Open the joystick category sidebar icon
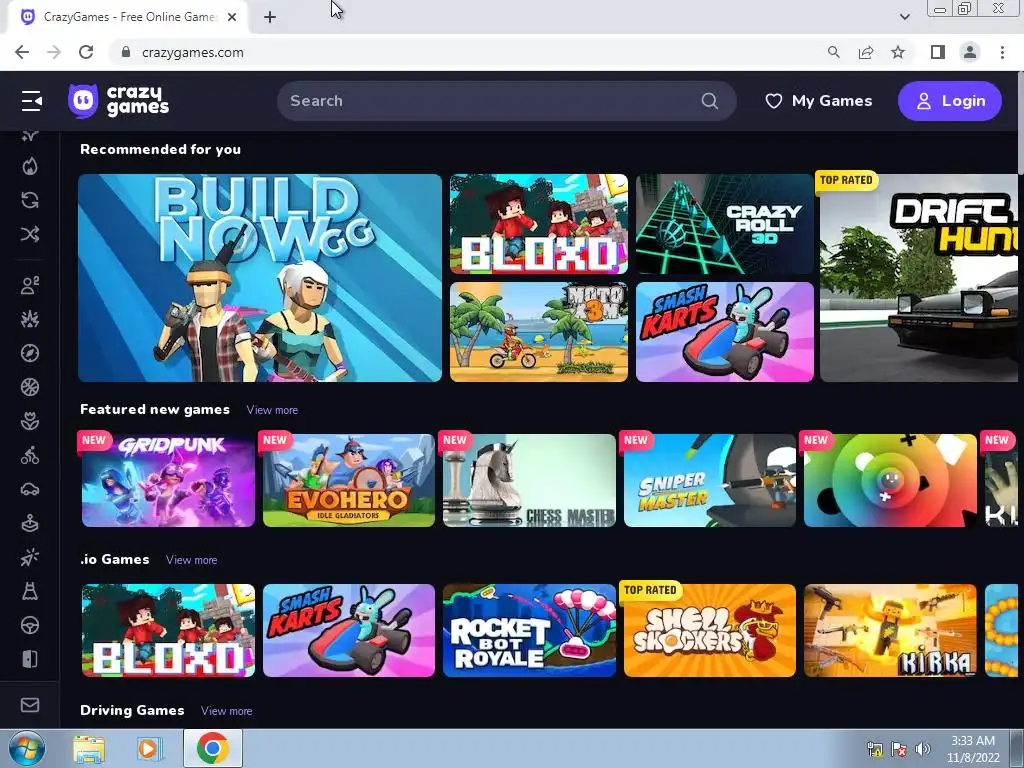1024x768 pixels. pos(30,523)
